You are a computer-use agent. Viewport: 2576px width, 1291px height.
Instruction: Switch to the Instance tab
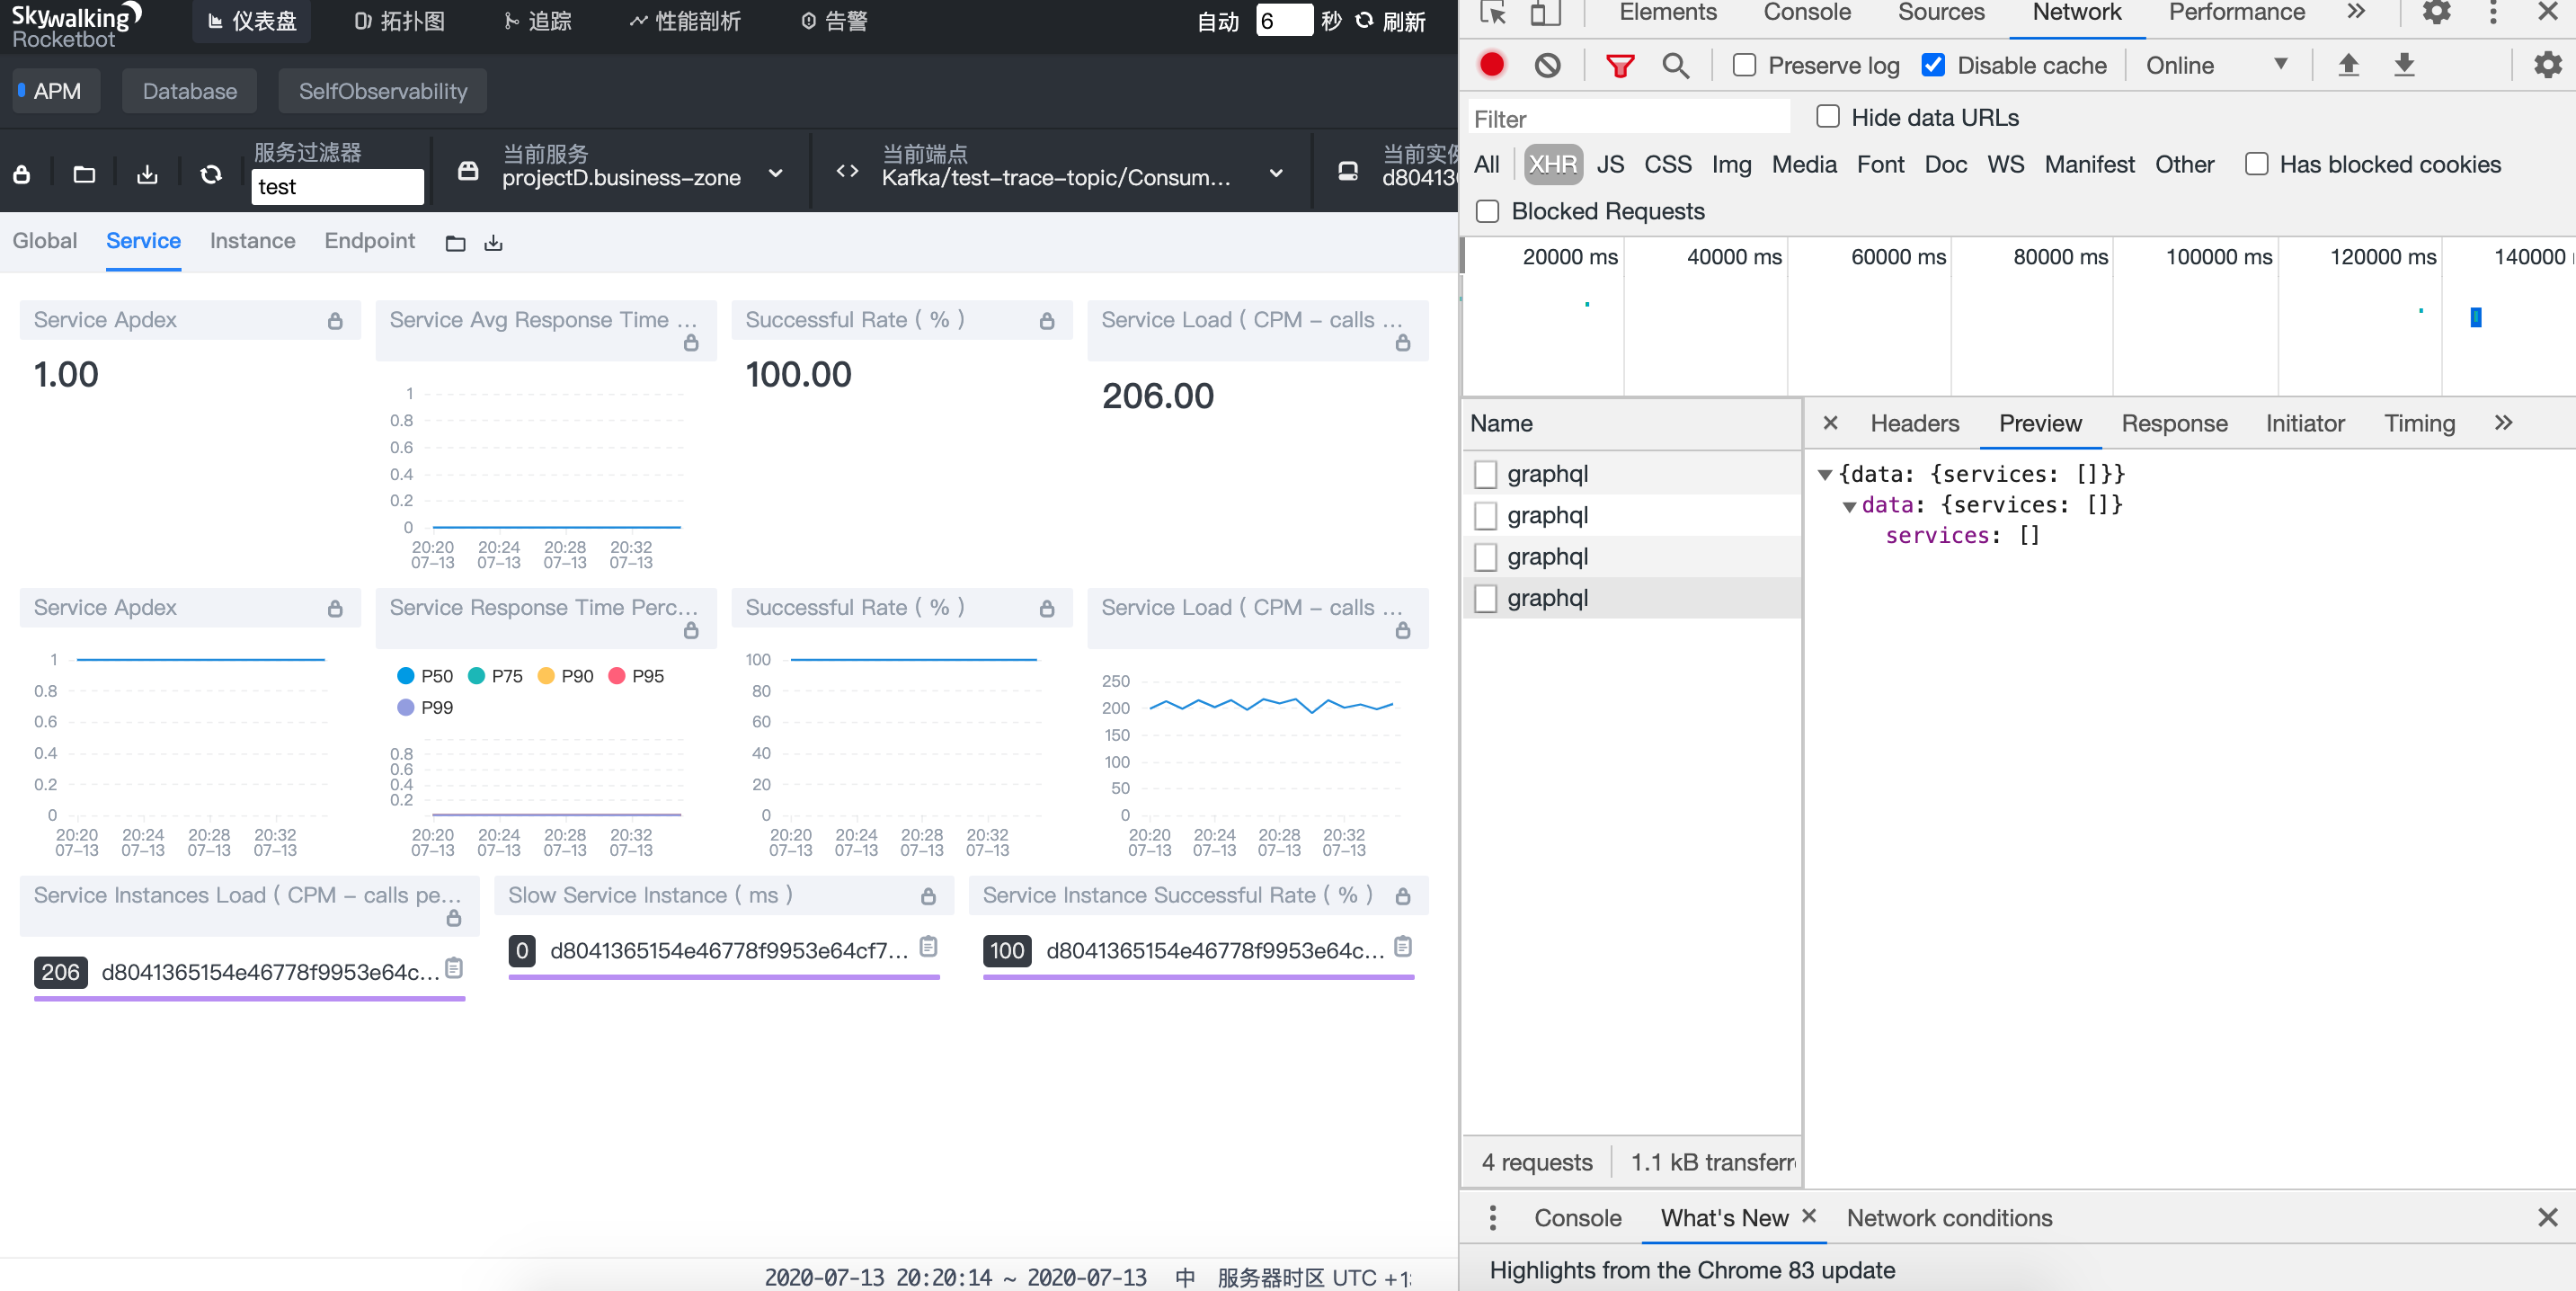[252, 241]
